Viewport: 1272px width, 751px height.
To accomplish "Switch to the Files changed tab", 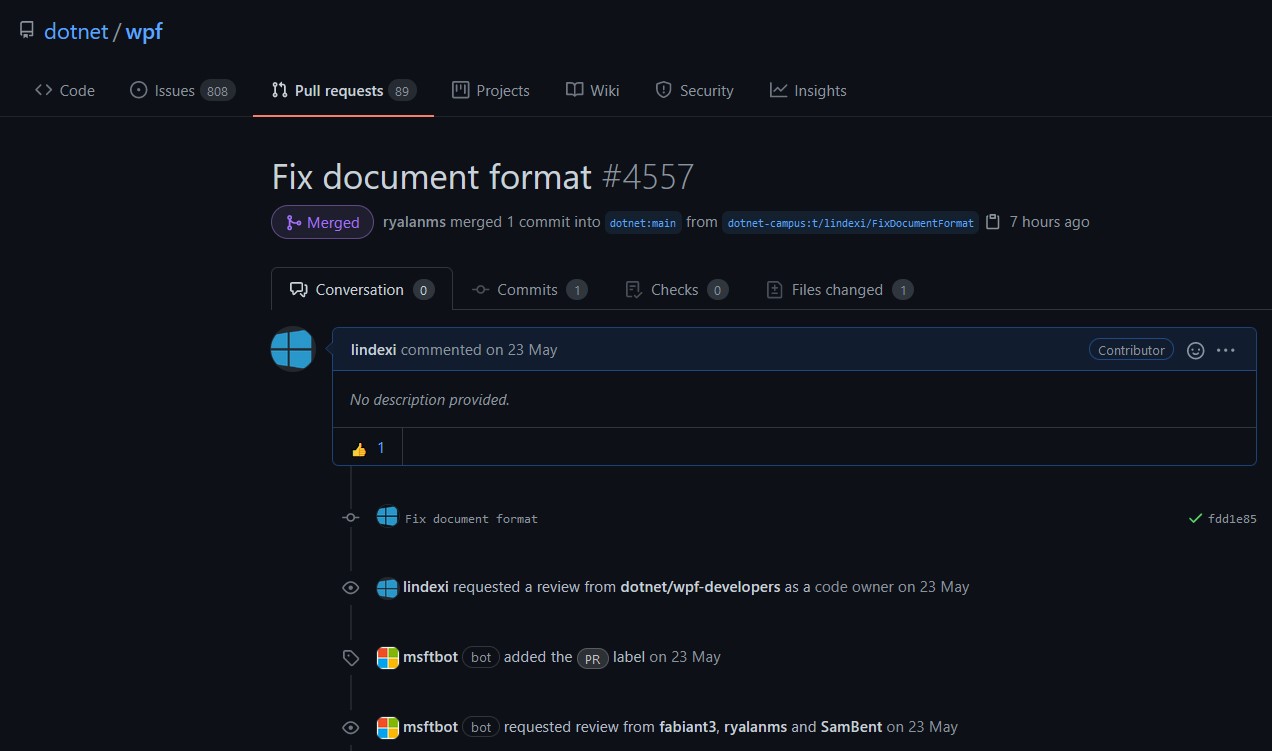I will pyautogui.click(x=838, y=290).
